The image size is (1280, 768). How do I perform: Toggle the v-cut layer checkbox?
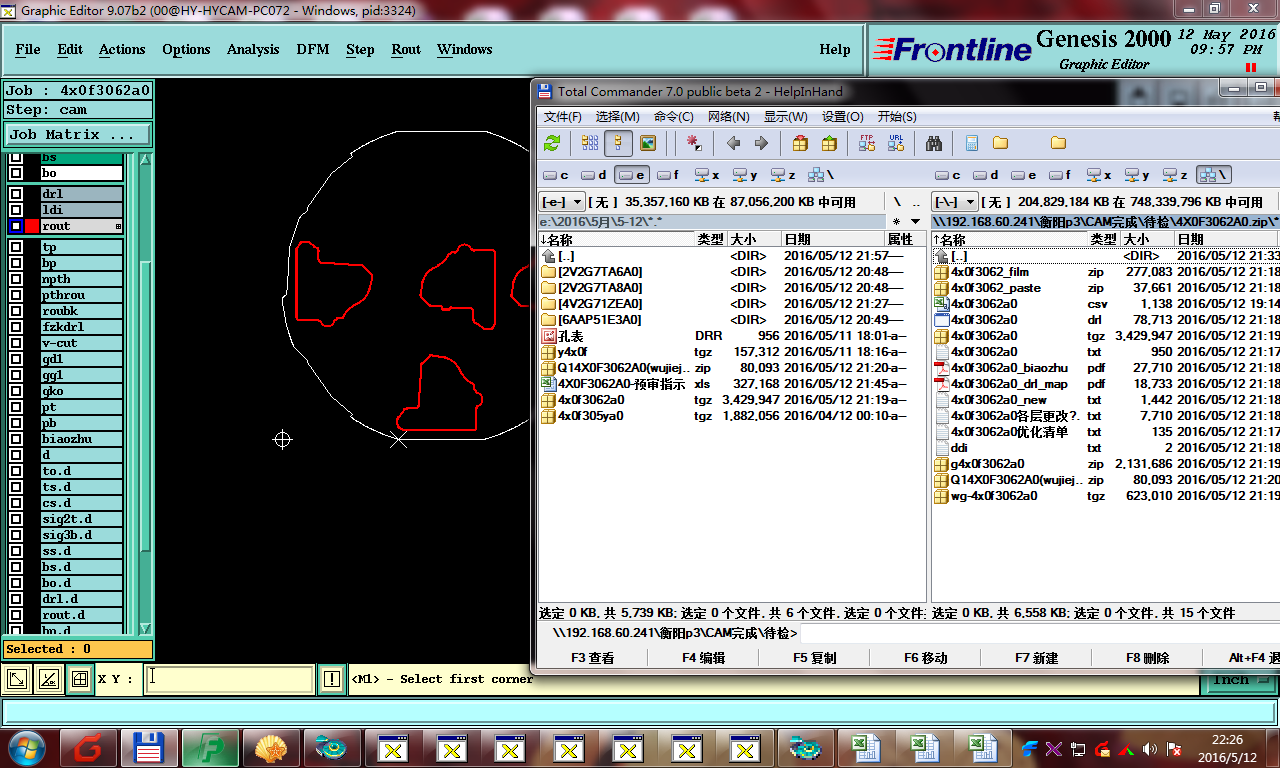pyautogui.click(x=15, y=343)
